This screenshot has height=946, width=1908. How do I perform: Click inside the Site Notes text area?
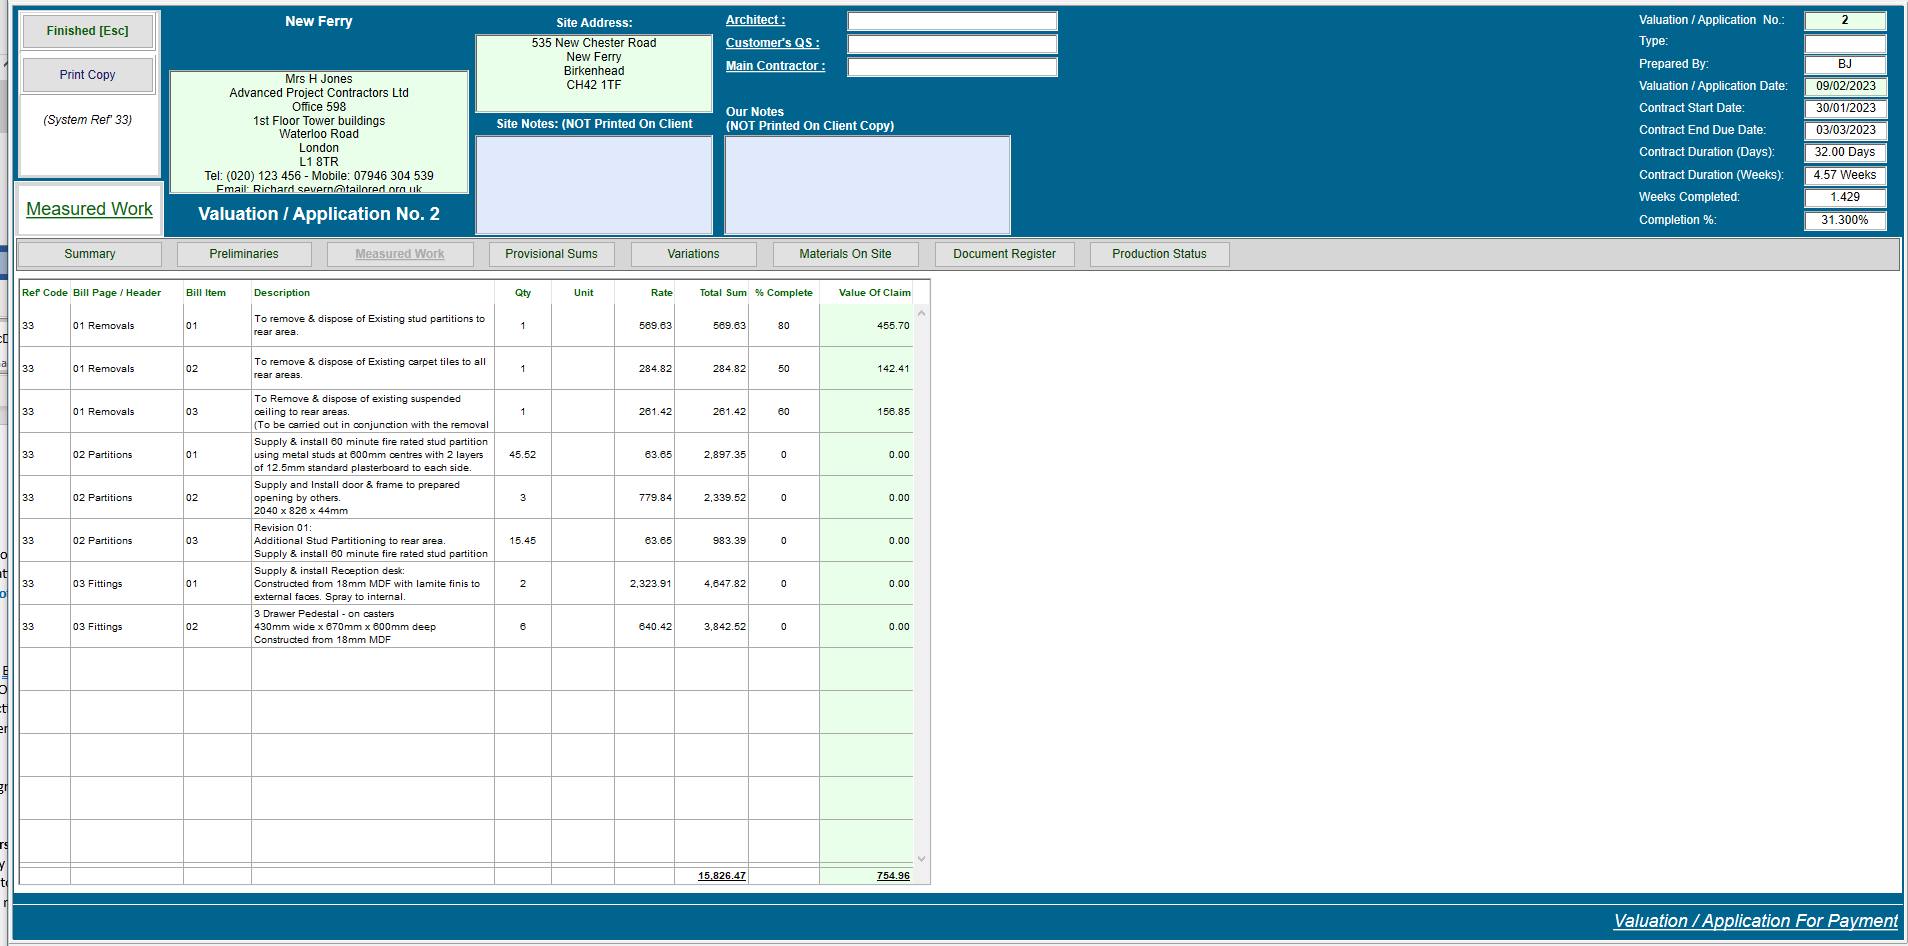(x=594, y=185)
